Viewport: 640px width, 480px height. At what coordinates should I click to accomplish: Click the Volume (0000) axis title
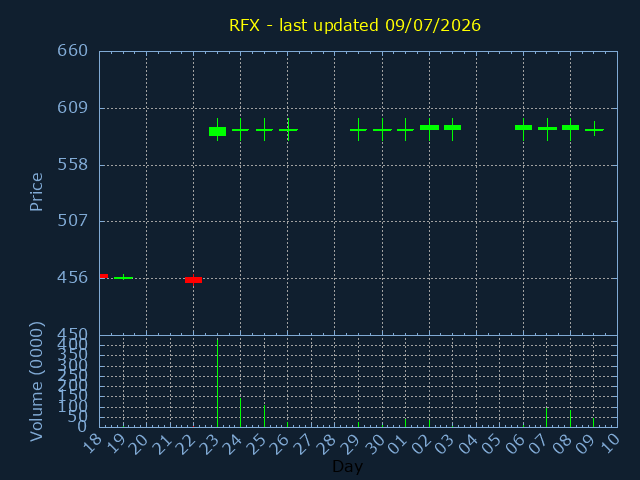click(36, 381)
